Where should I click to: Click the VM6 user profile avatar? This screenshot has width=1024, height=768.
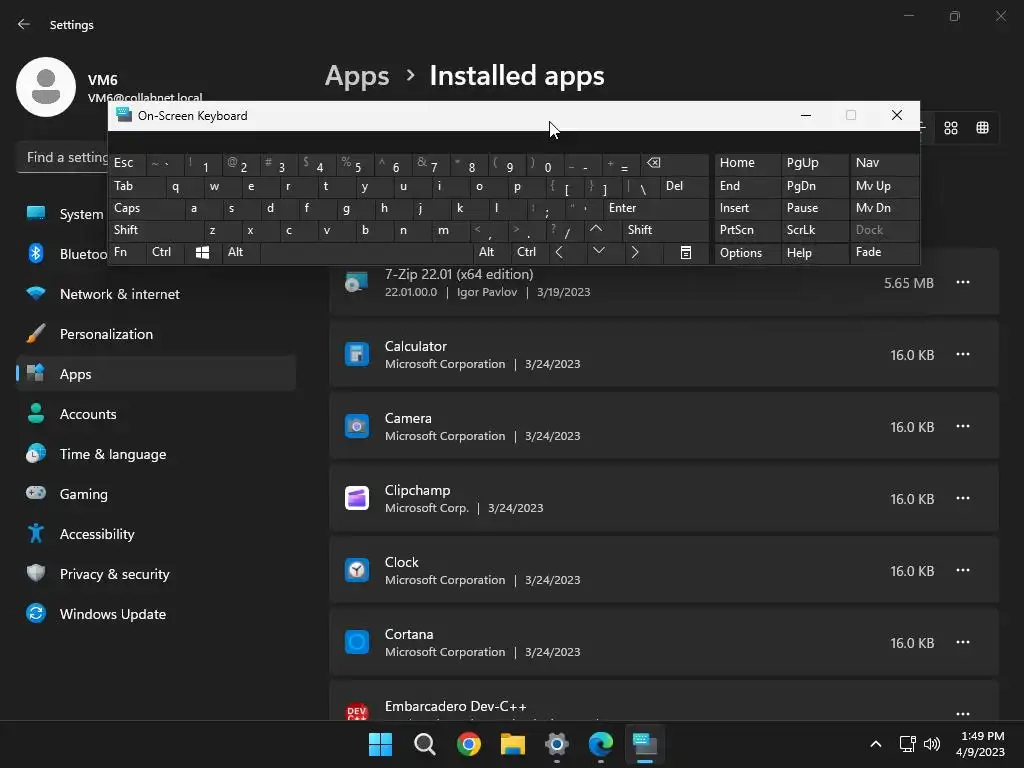46,87
